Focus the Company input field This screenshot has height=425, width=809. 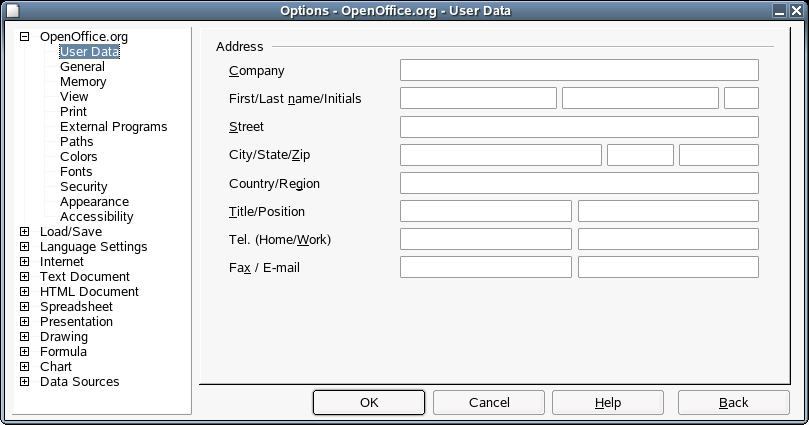click(579, 70)
